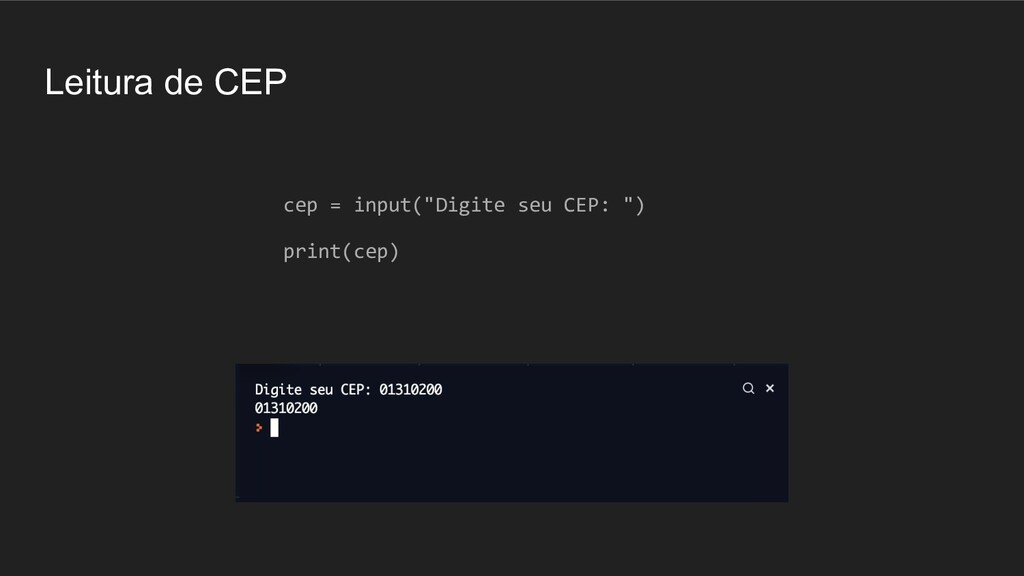This screenshot has width=1024, height=576.
Task: Close the terminal panel with X icon
Action: [770, 388]
